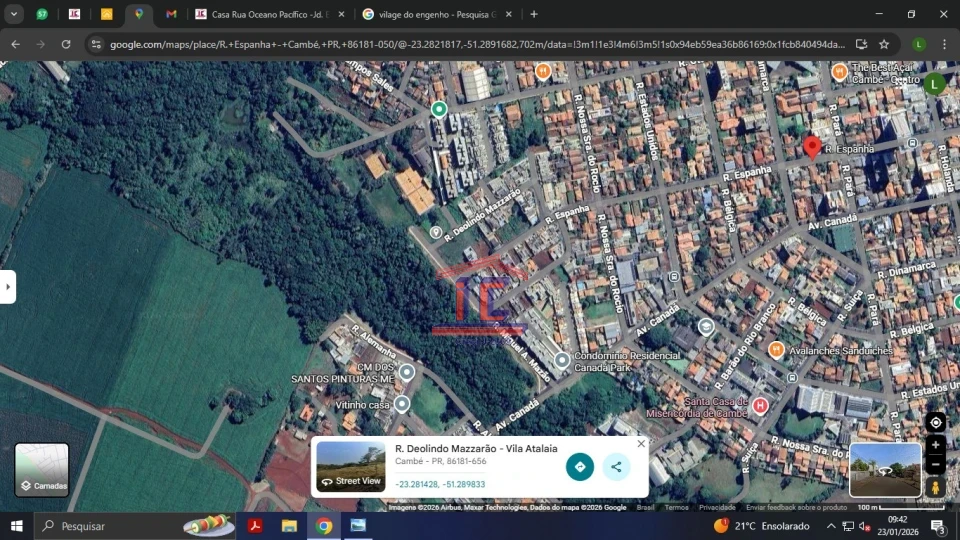960x540 pixels.
Task: Click the share icon in the location card
Action: (x=616, y=466)
